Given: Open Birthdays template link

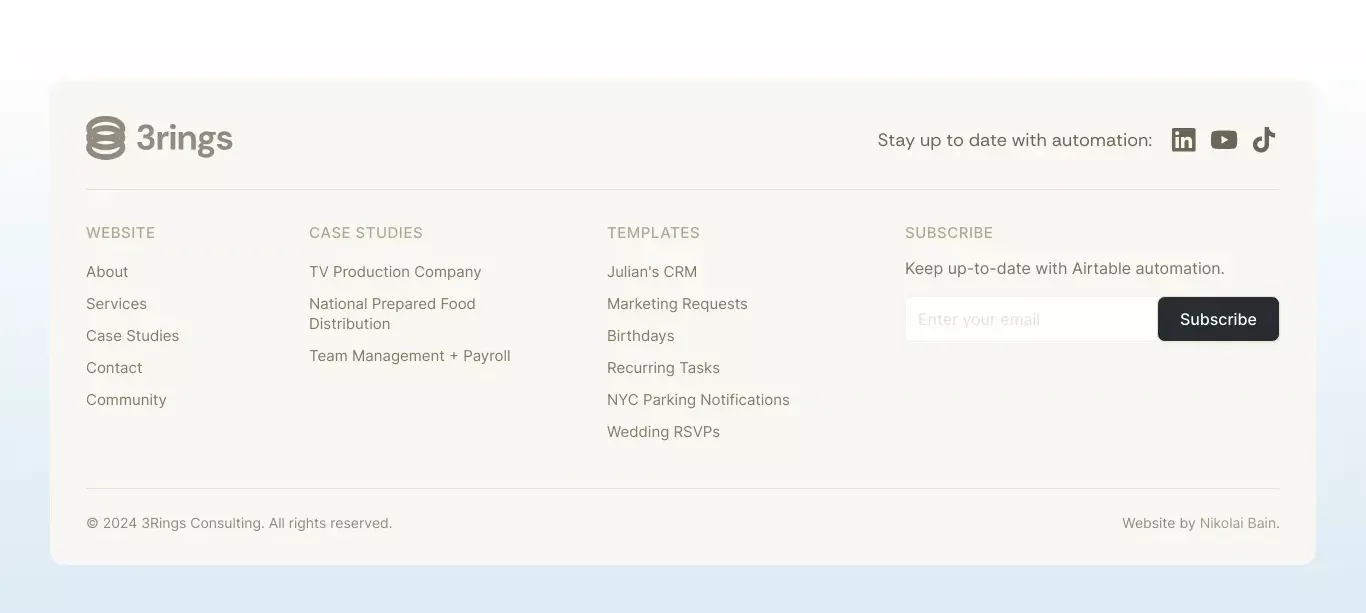Looking at the screenshot, I should 641,336.
